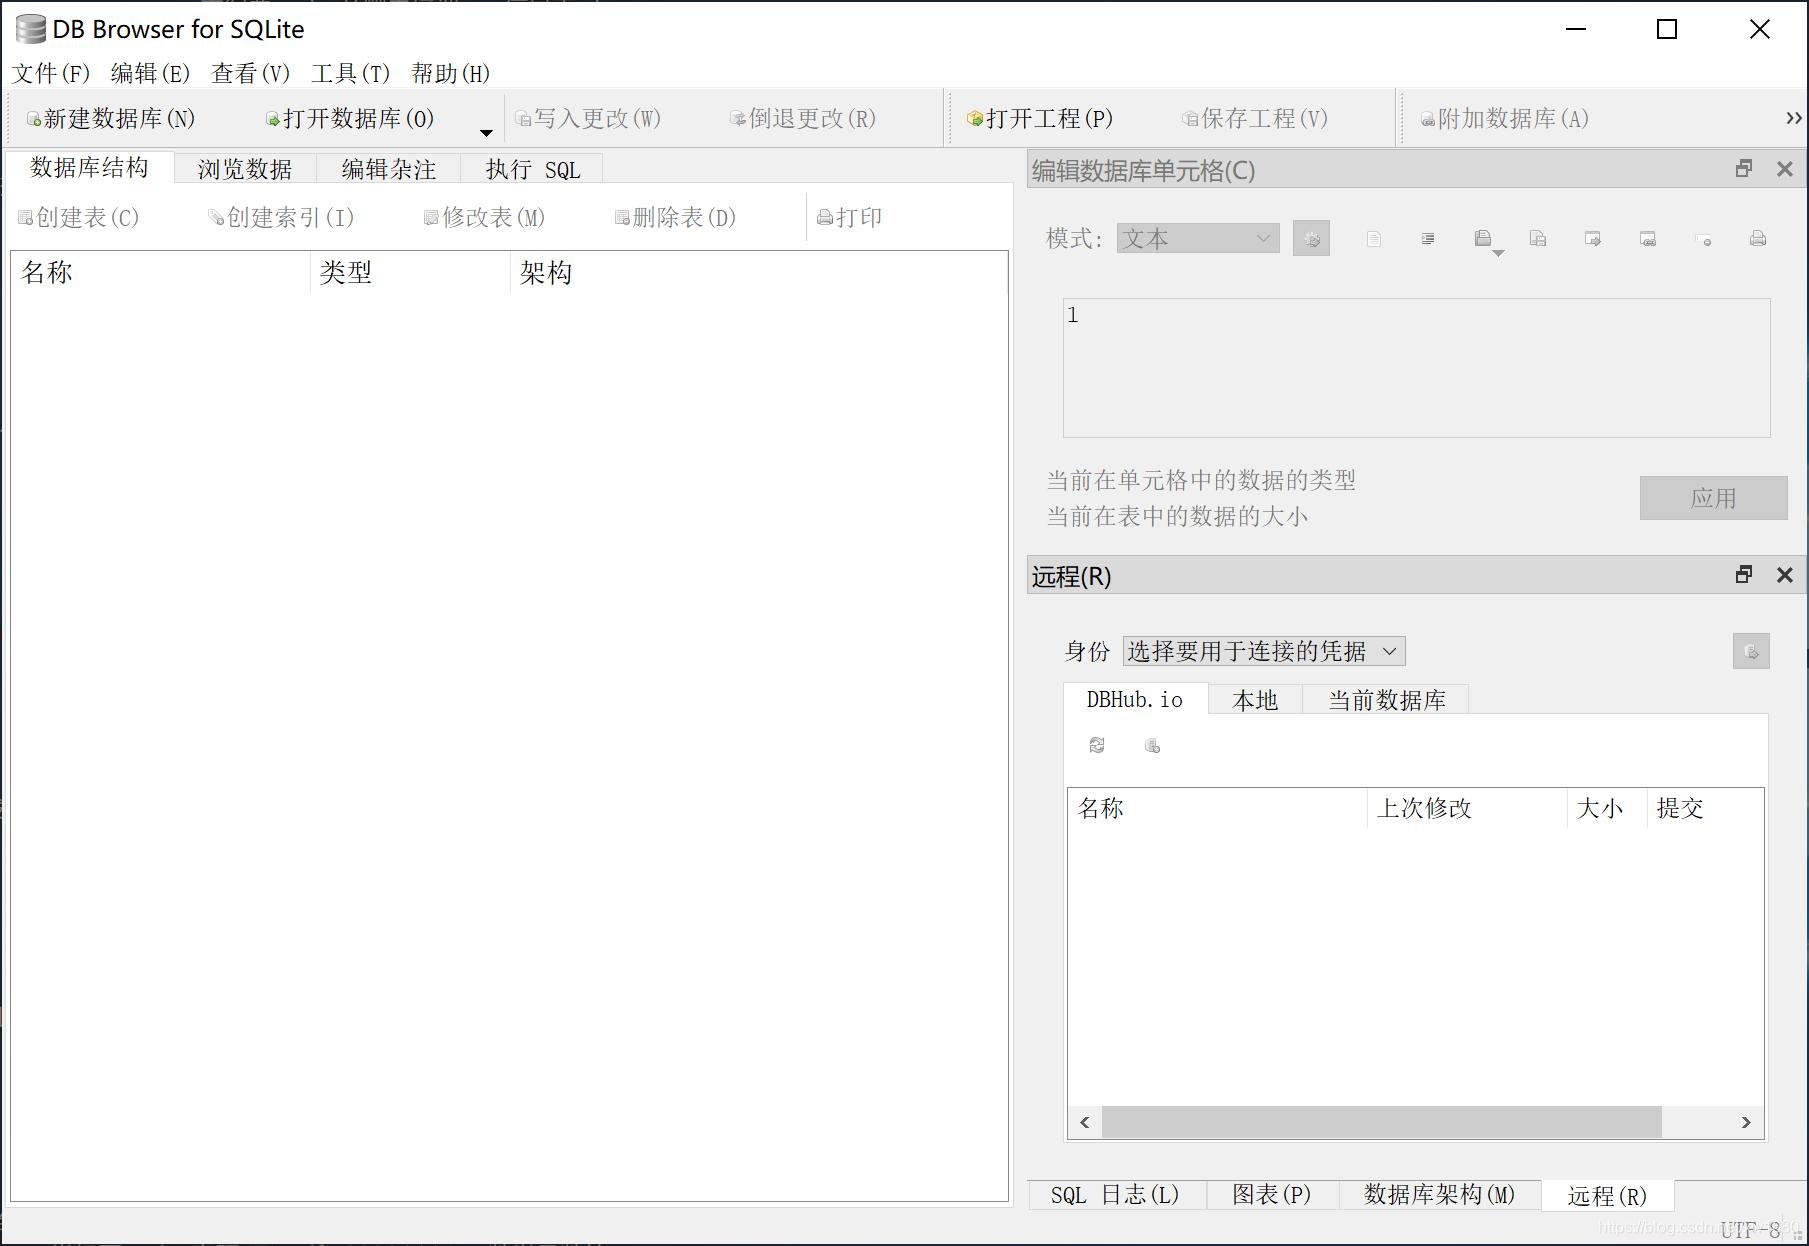The width and height of the screenshot is (1809, 1246).
Task: Switch to the DBHub.io tab
Action: pos(1135,699)
